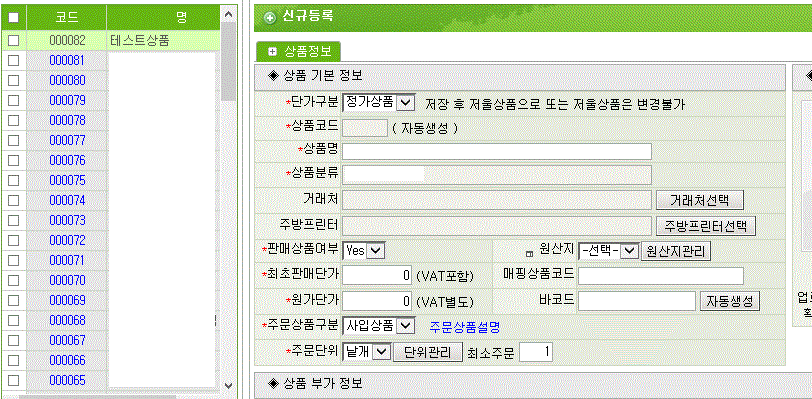The image size is (812, 399).
Task: Click the 명 column header
Action: pyautogui.click(x=163, y=18)
